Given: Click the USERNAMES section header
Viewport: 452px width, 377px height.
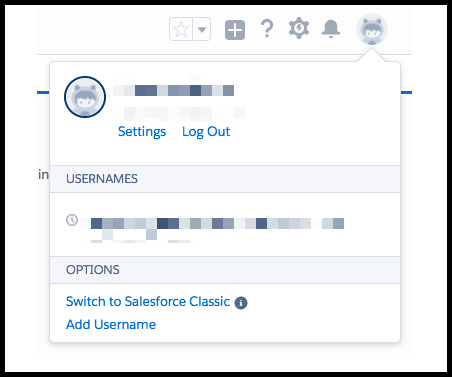Looking at the screenshot, I should point(225,179).
